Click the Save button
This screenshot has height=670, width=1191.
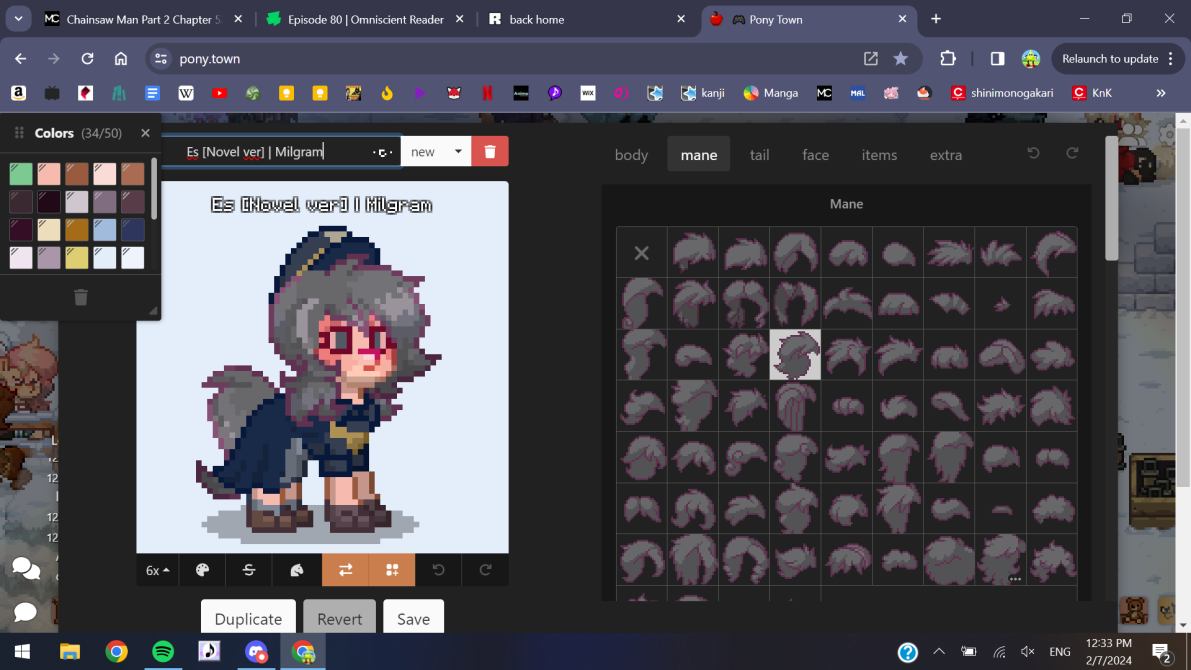tap(413, 619)
